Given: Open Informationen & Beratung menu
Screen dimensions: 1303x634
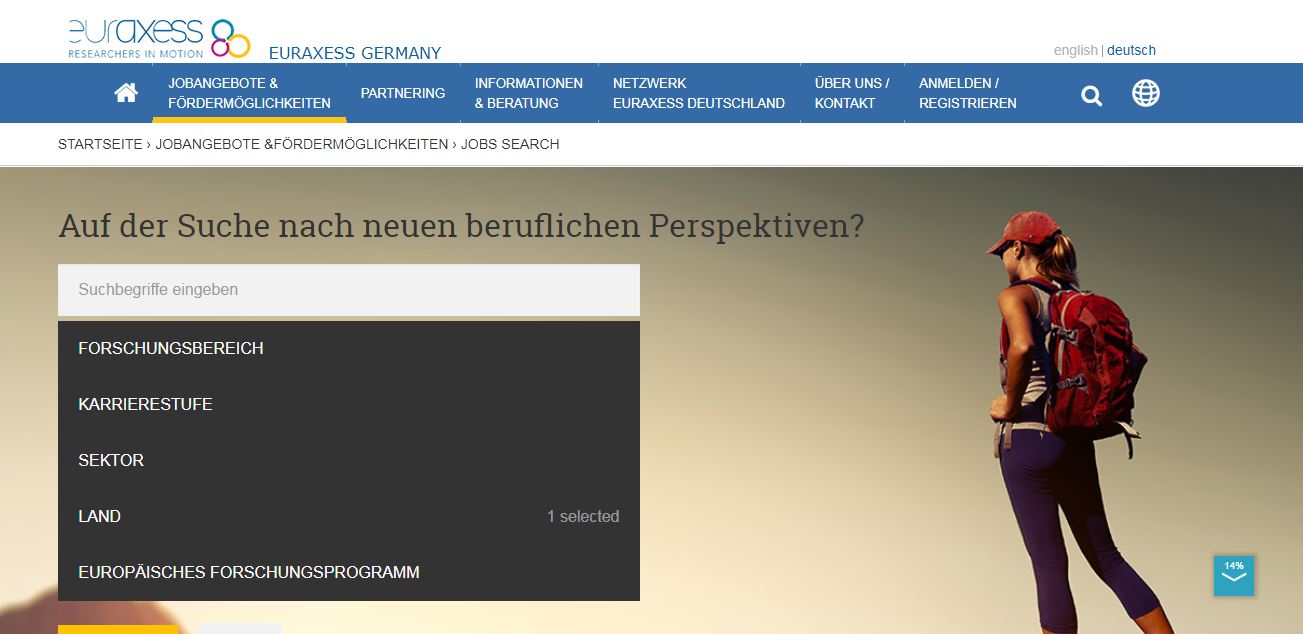Looking at the screenshot, I should (x=529, y=93).
